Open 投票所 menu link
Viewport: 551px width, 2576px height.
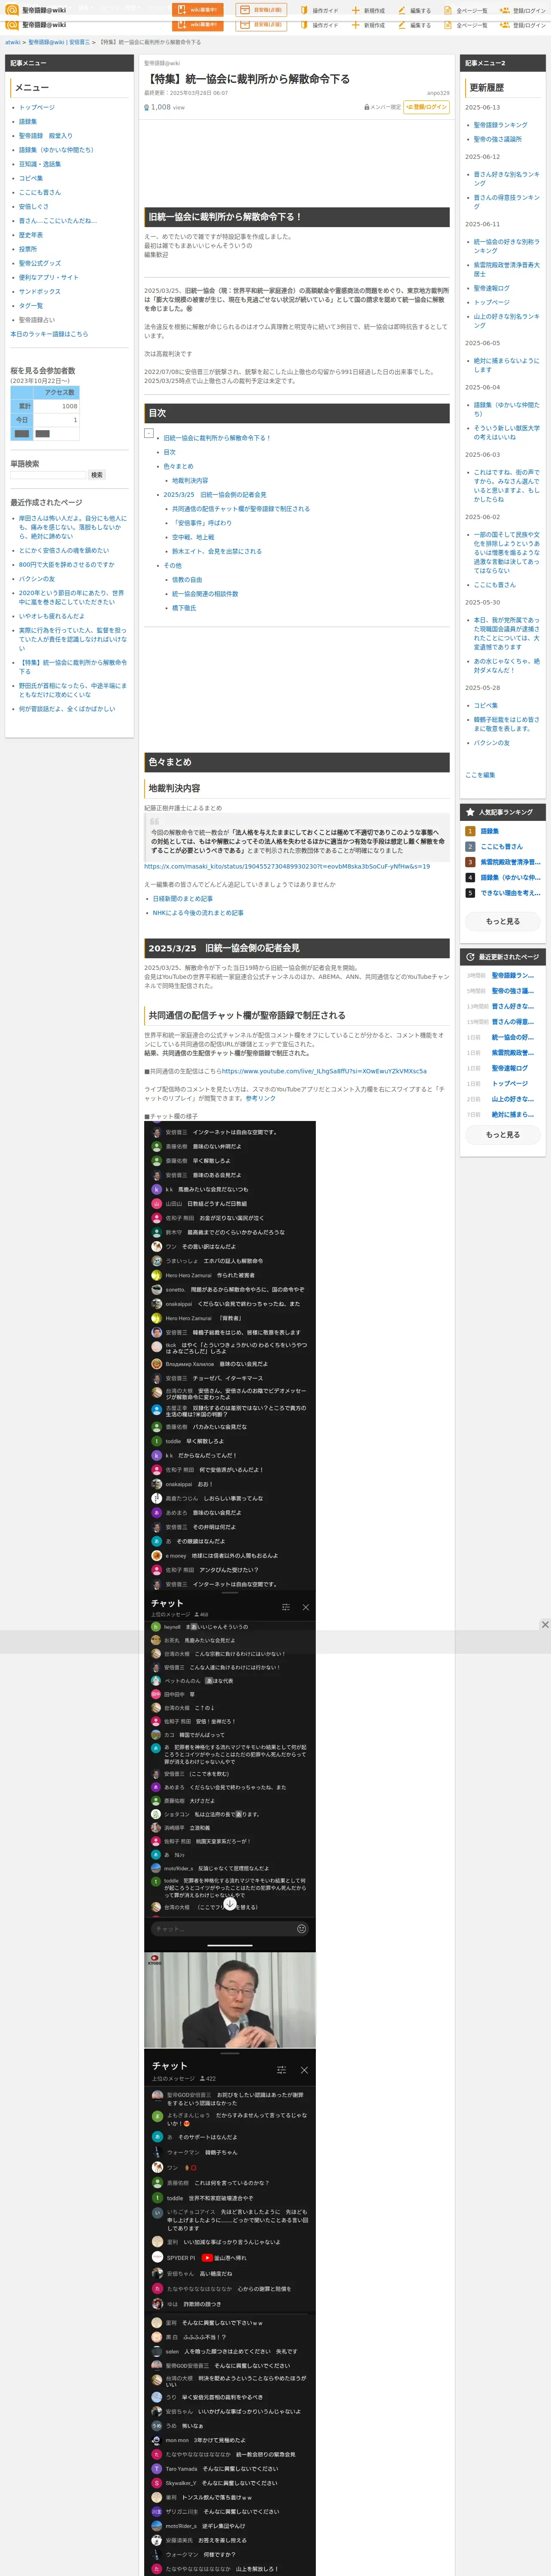click(x=28, y=249)
